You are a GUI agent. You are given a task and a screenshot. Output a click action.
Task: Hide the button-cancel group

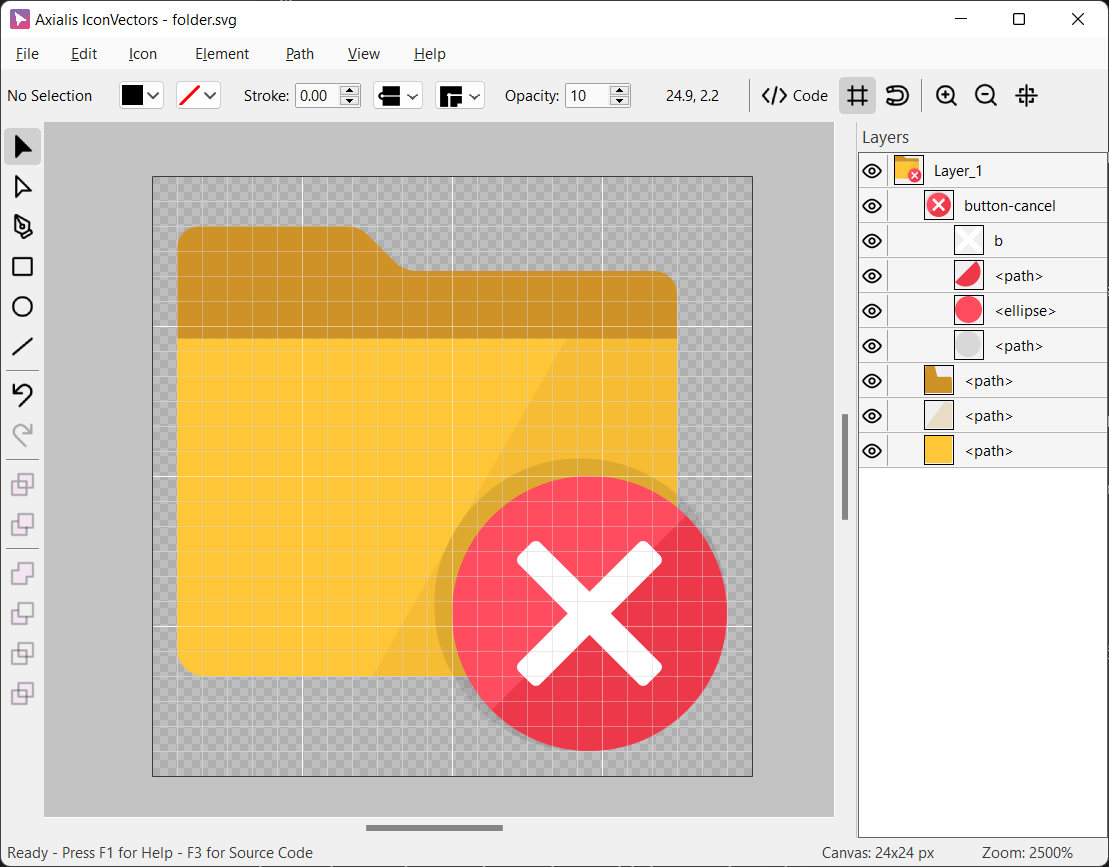tap(872, 206)
